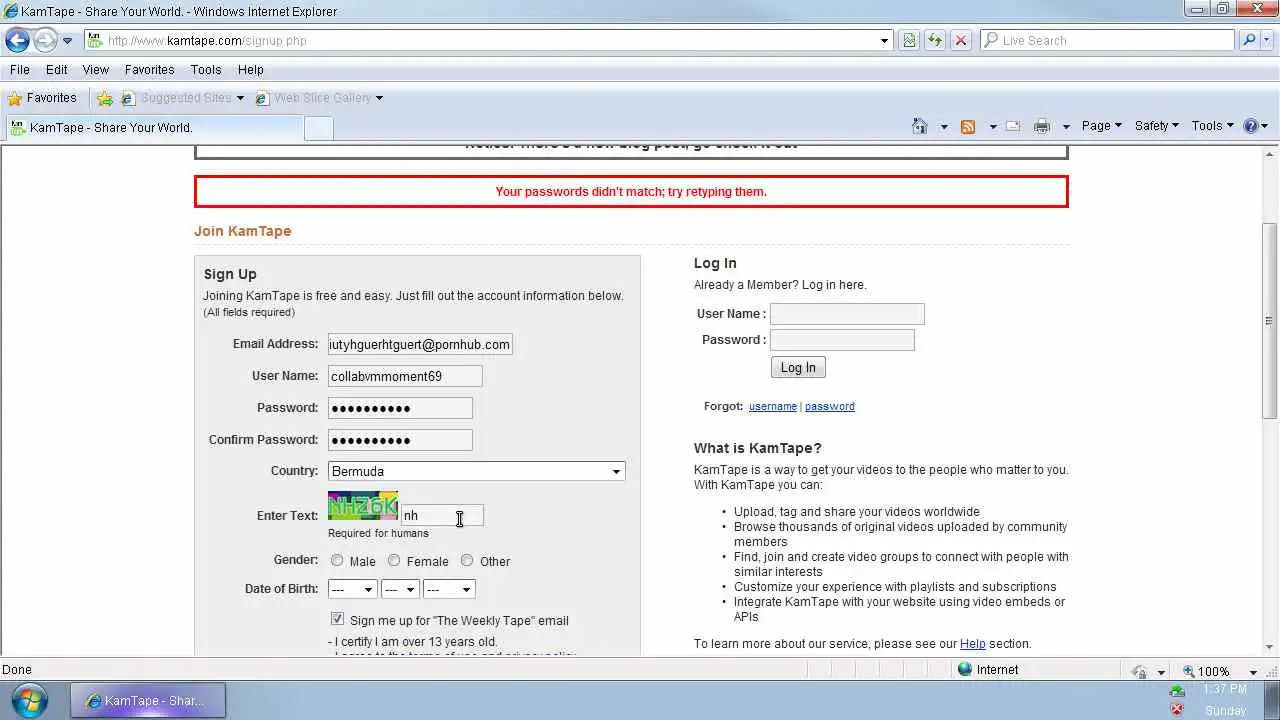Click the Internet zone globe icon

(965, 669)
